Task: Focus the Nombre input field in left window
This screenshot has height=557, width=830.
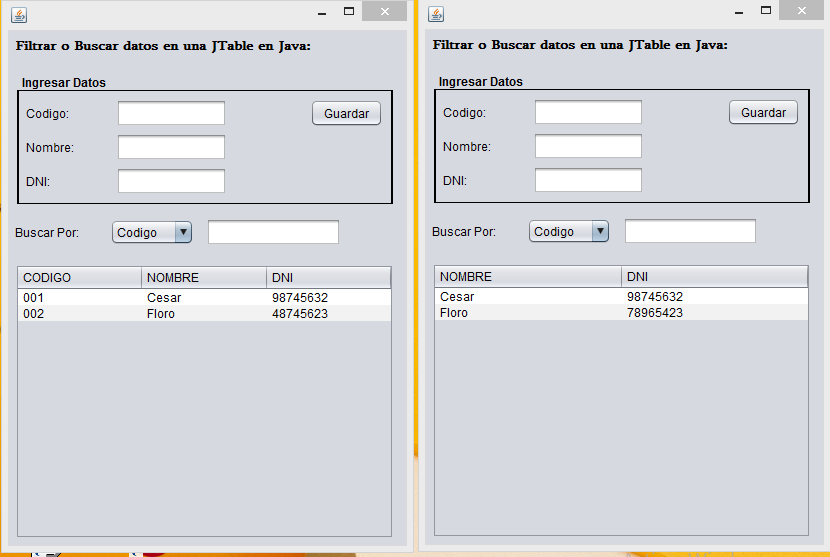Action: (x=172, y=147)
